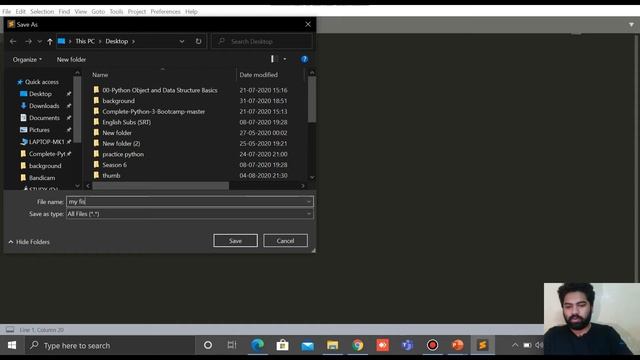Open Microsoft Teams from the taskbar

pos(407,345)
